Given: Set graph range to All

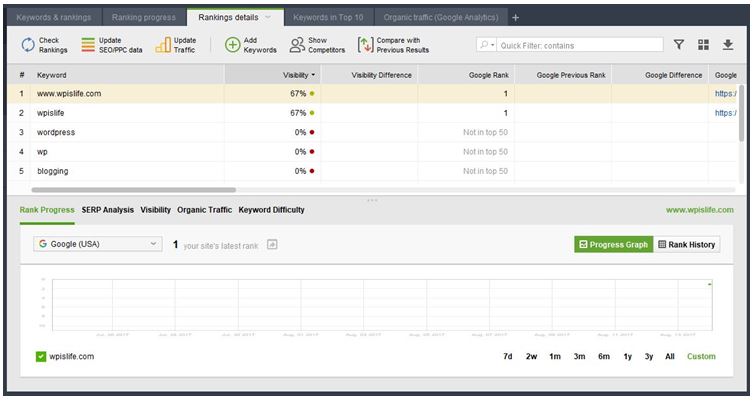Looking at the screenshot, I should (670, 356).
